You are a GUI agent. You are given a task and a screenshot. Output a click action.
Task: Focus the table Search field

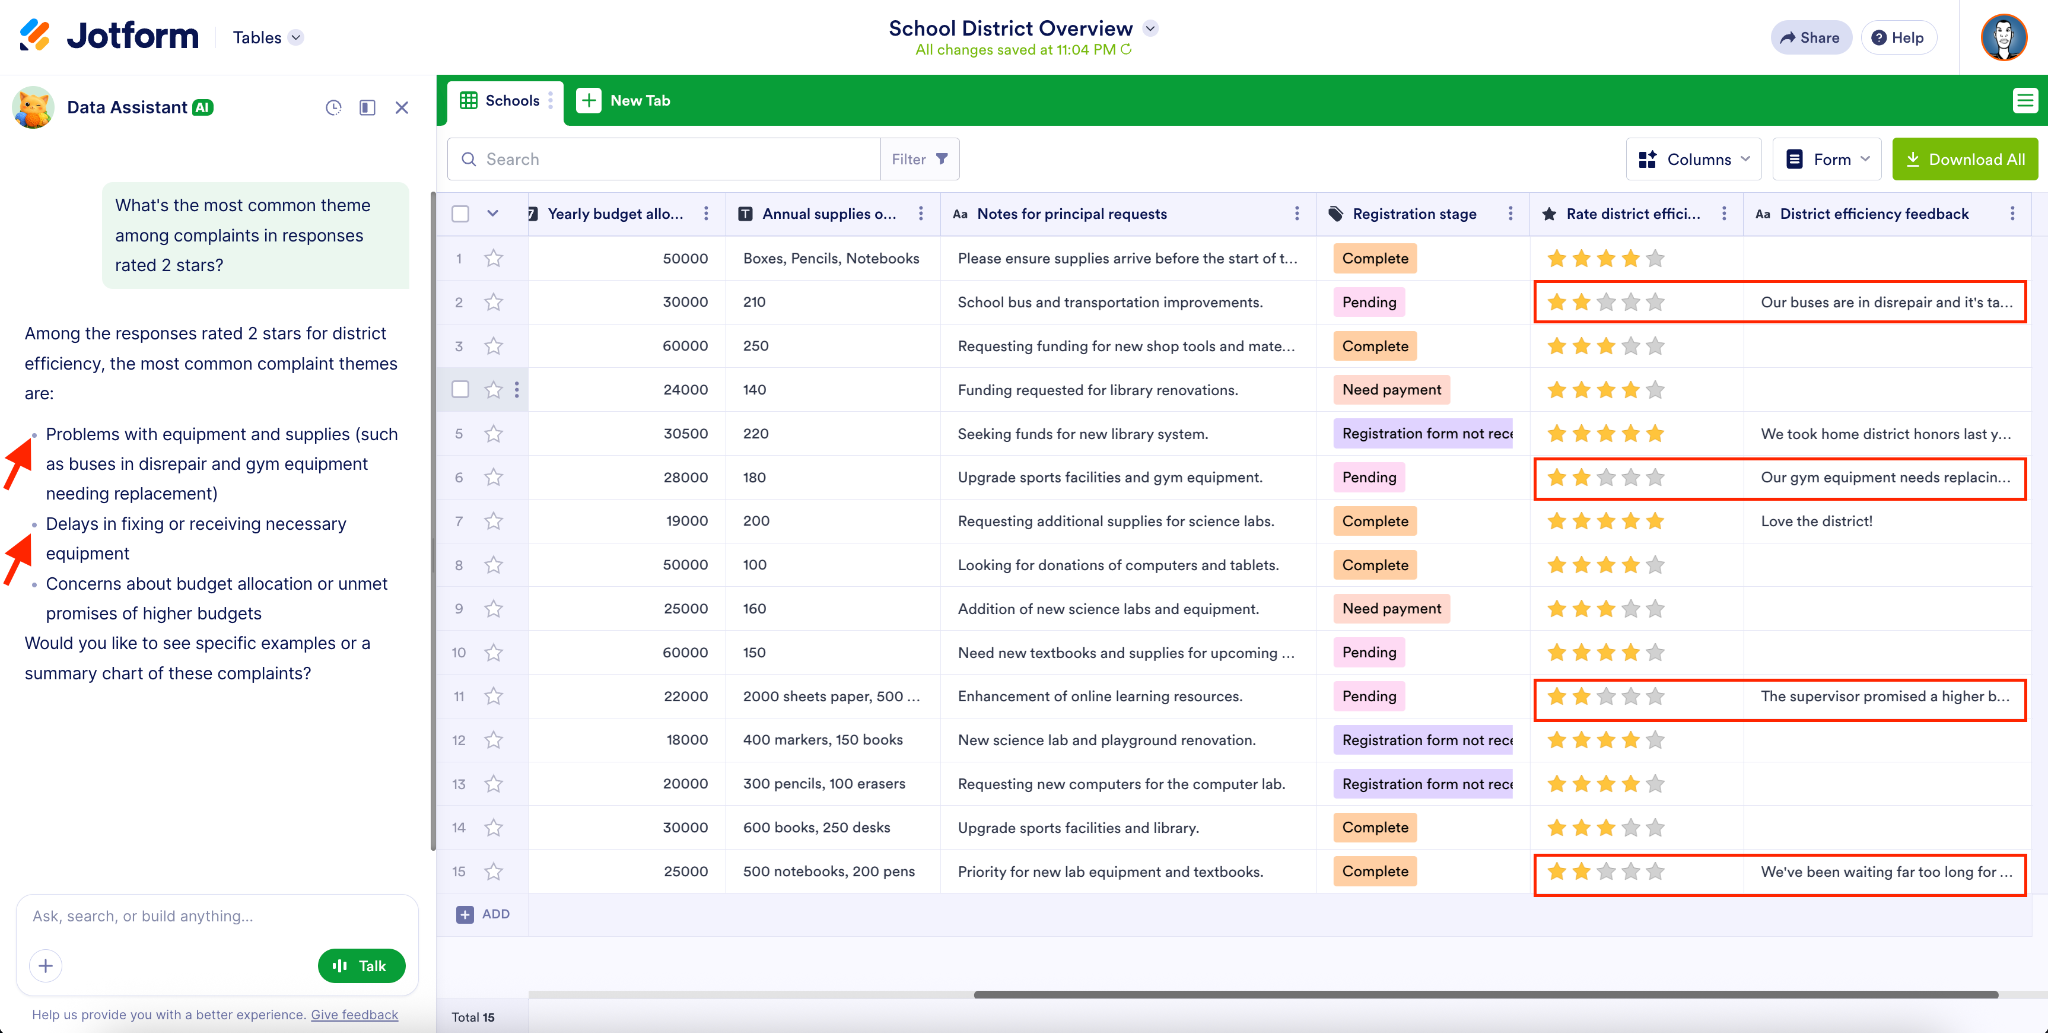pos(664,159)
